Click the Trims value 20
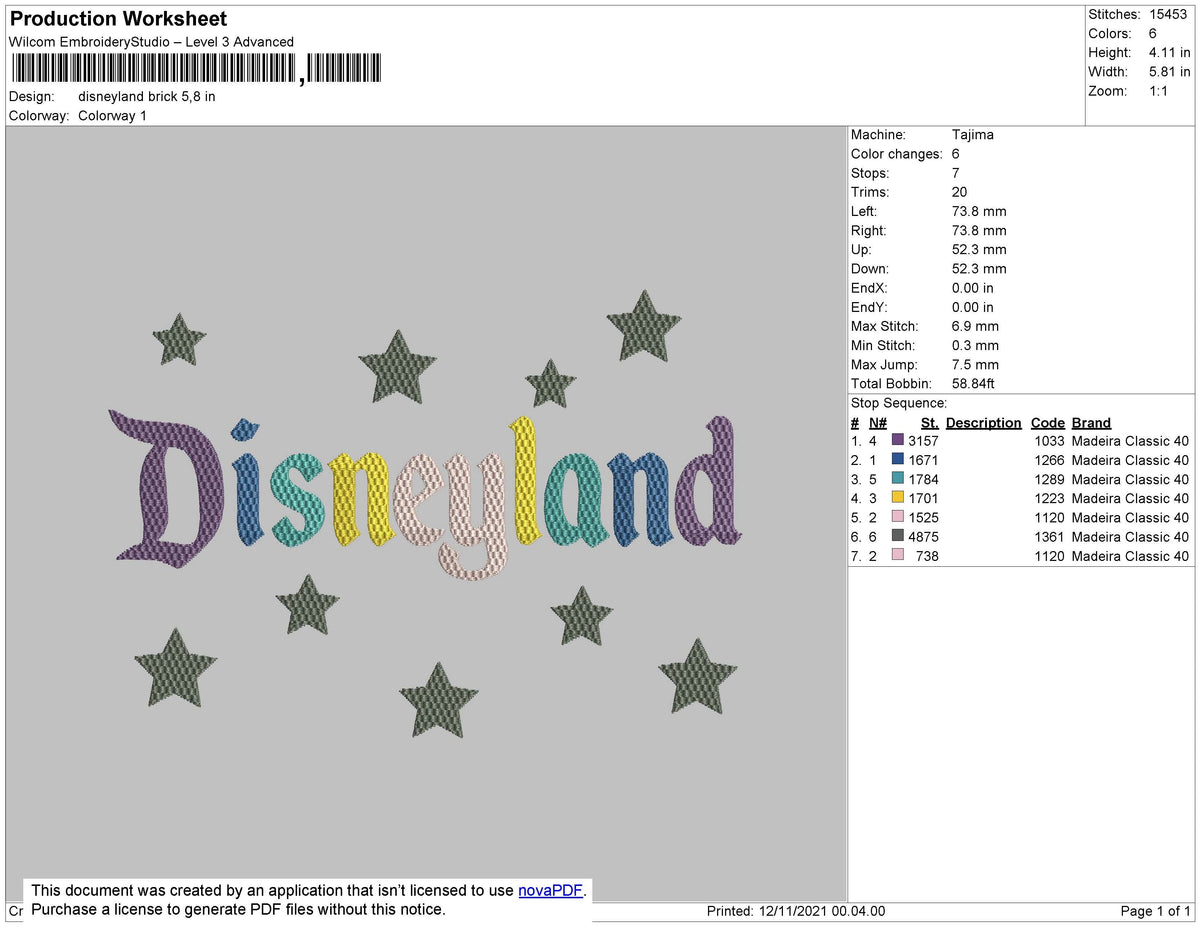 (x=960, y=192)
